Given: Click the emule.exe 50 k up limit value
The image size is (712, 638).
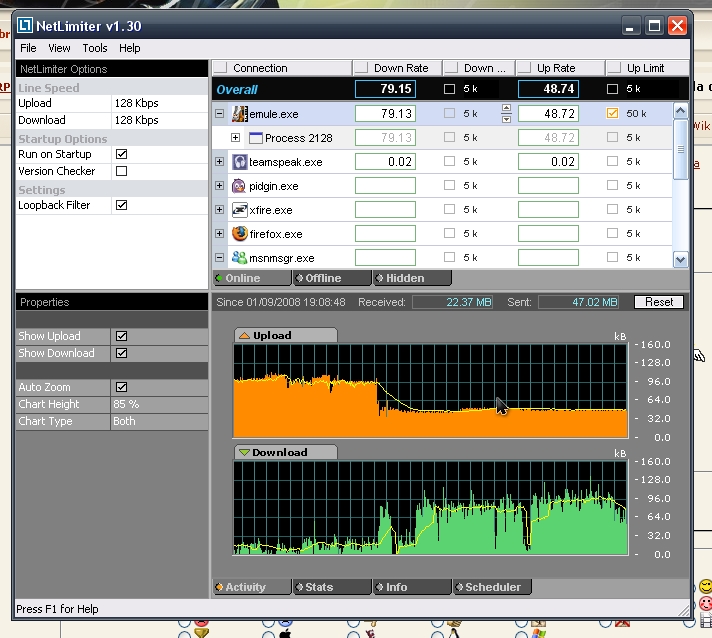Looking at the screenshot, I should pos(636,114).
